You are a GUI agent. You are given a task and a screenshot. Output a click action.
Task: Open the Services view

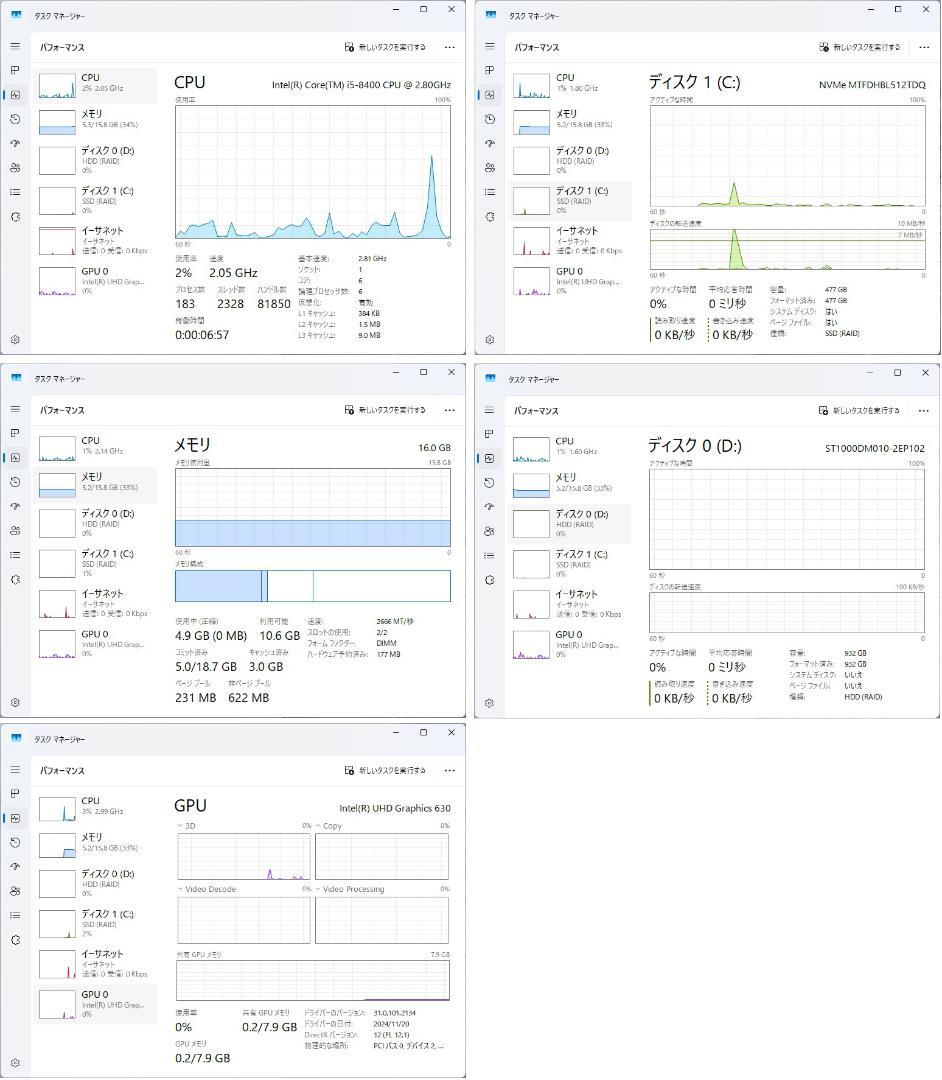[15, 217]
